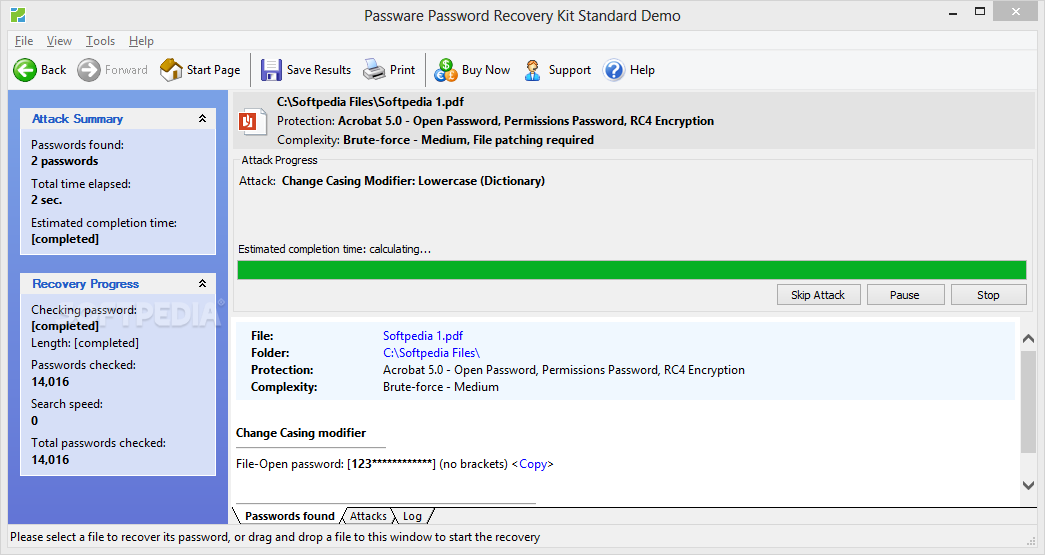Viewport: 1045px width, 555px height.
Task: Click the results scrollbar up arrow
Action: [1028, 339]
